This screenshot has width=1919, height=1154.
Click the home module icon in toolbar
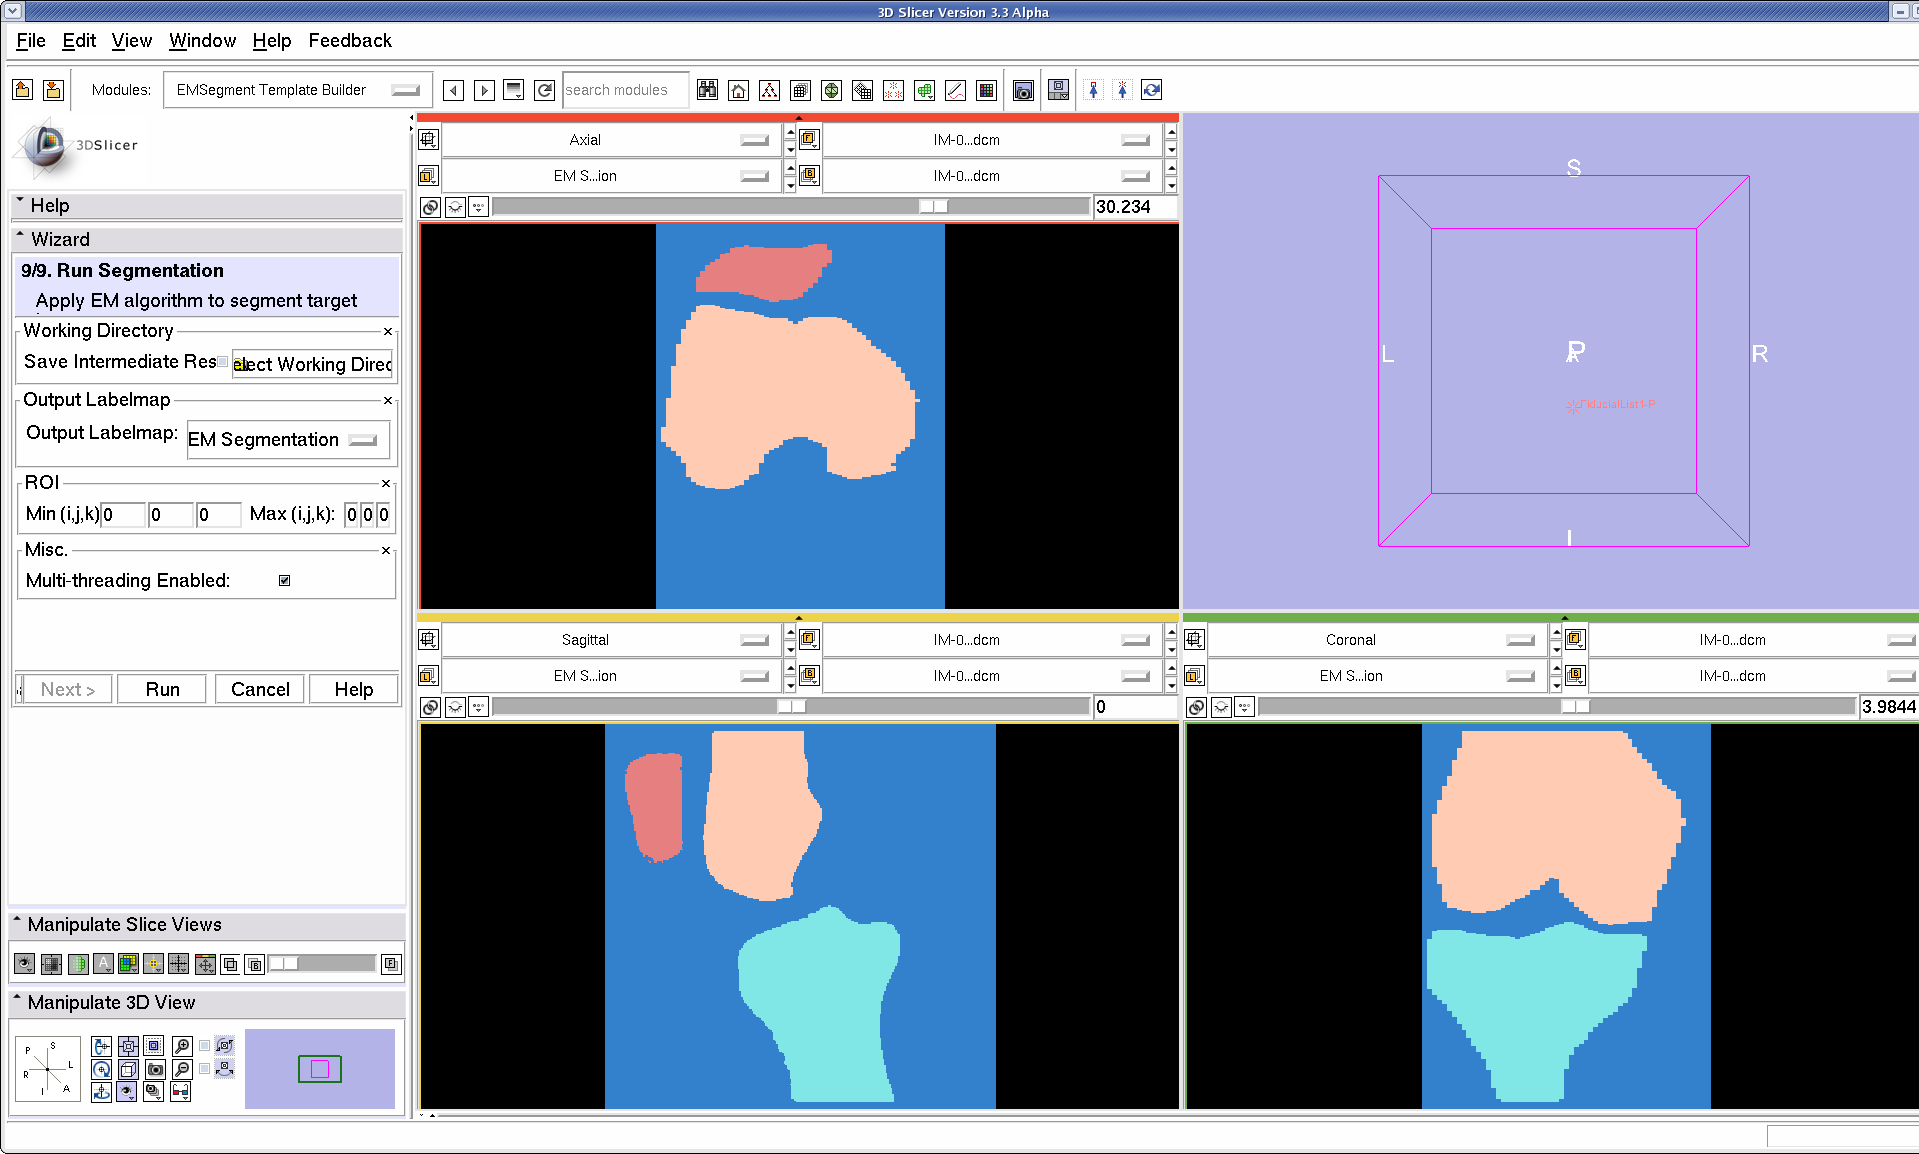click(738, 90)
